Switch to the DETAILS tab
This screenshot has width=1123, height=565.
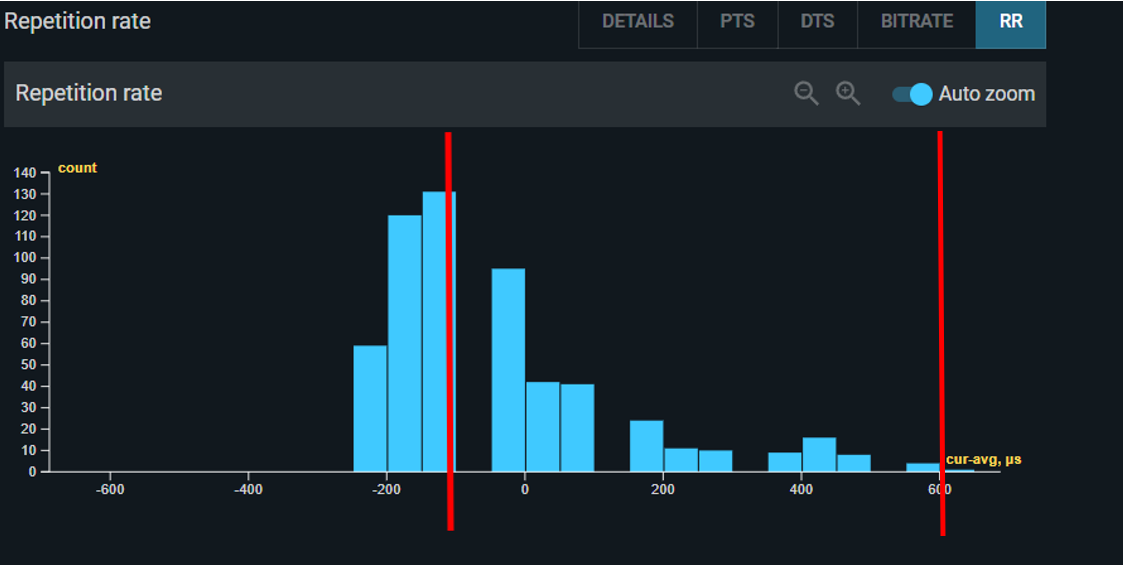[x=637, y=21]
